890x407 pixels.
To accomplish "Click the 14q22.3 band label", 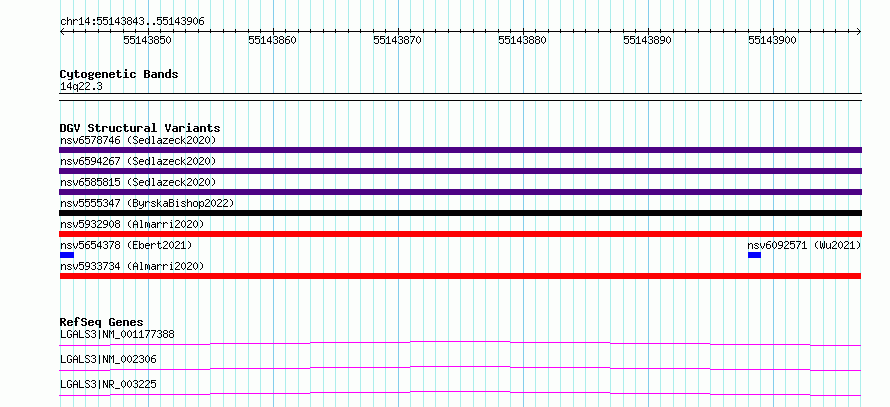I will pyautogui.click(x=81, y=87).
